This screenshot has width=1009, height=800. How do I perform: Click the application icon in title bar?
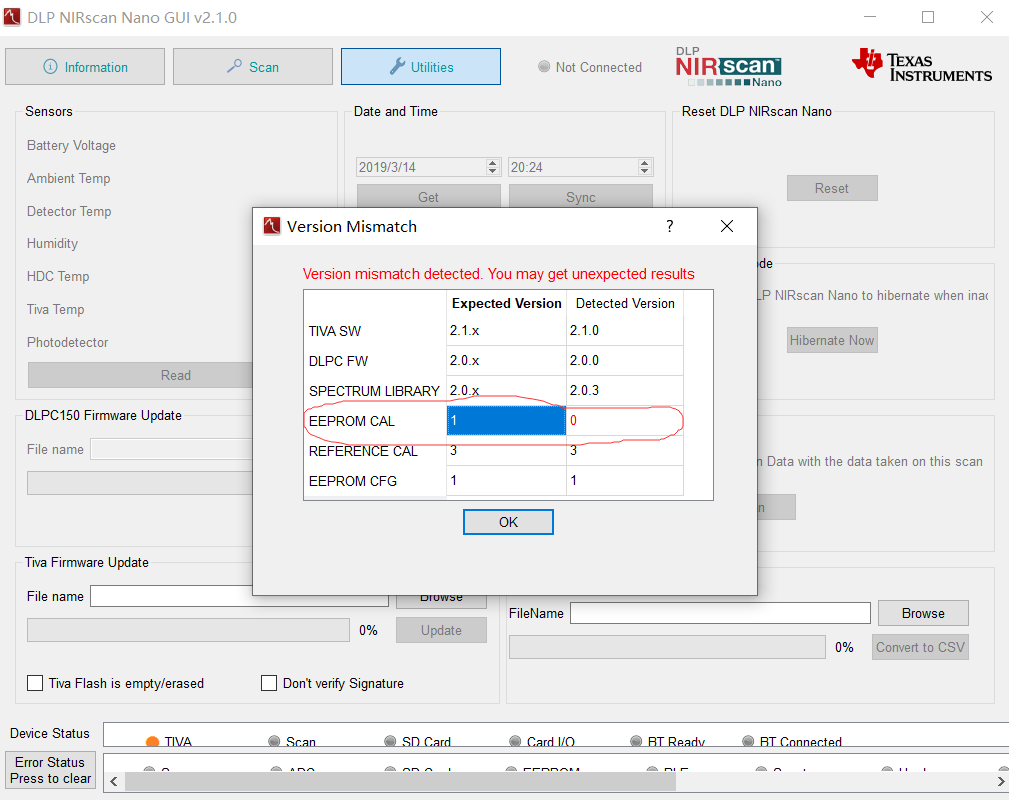(12, 17)
